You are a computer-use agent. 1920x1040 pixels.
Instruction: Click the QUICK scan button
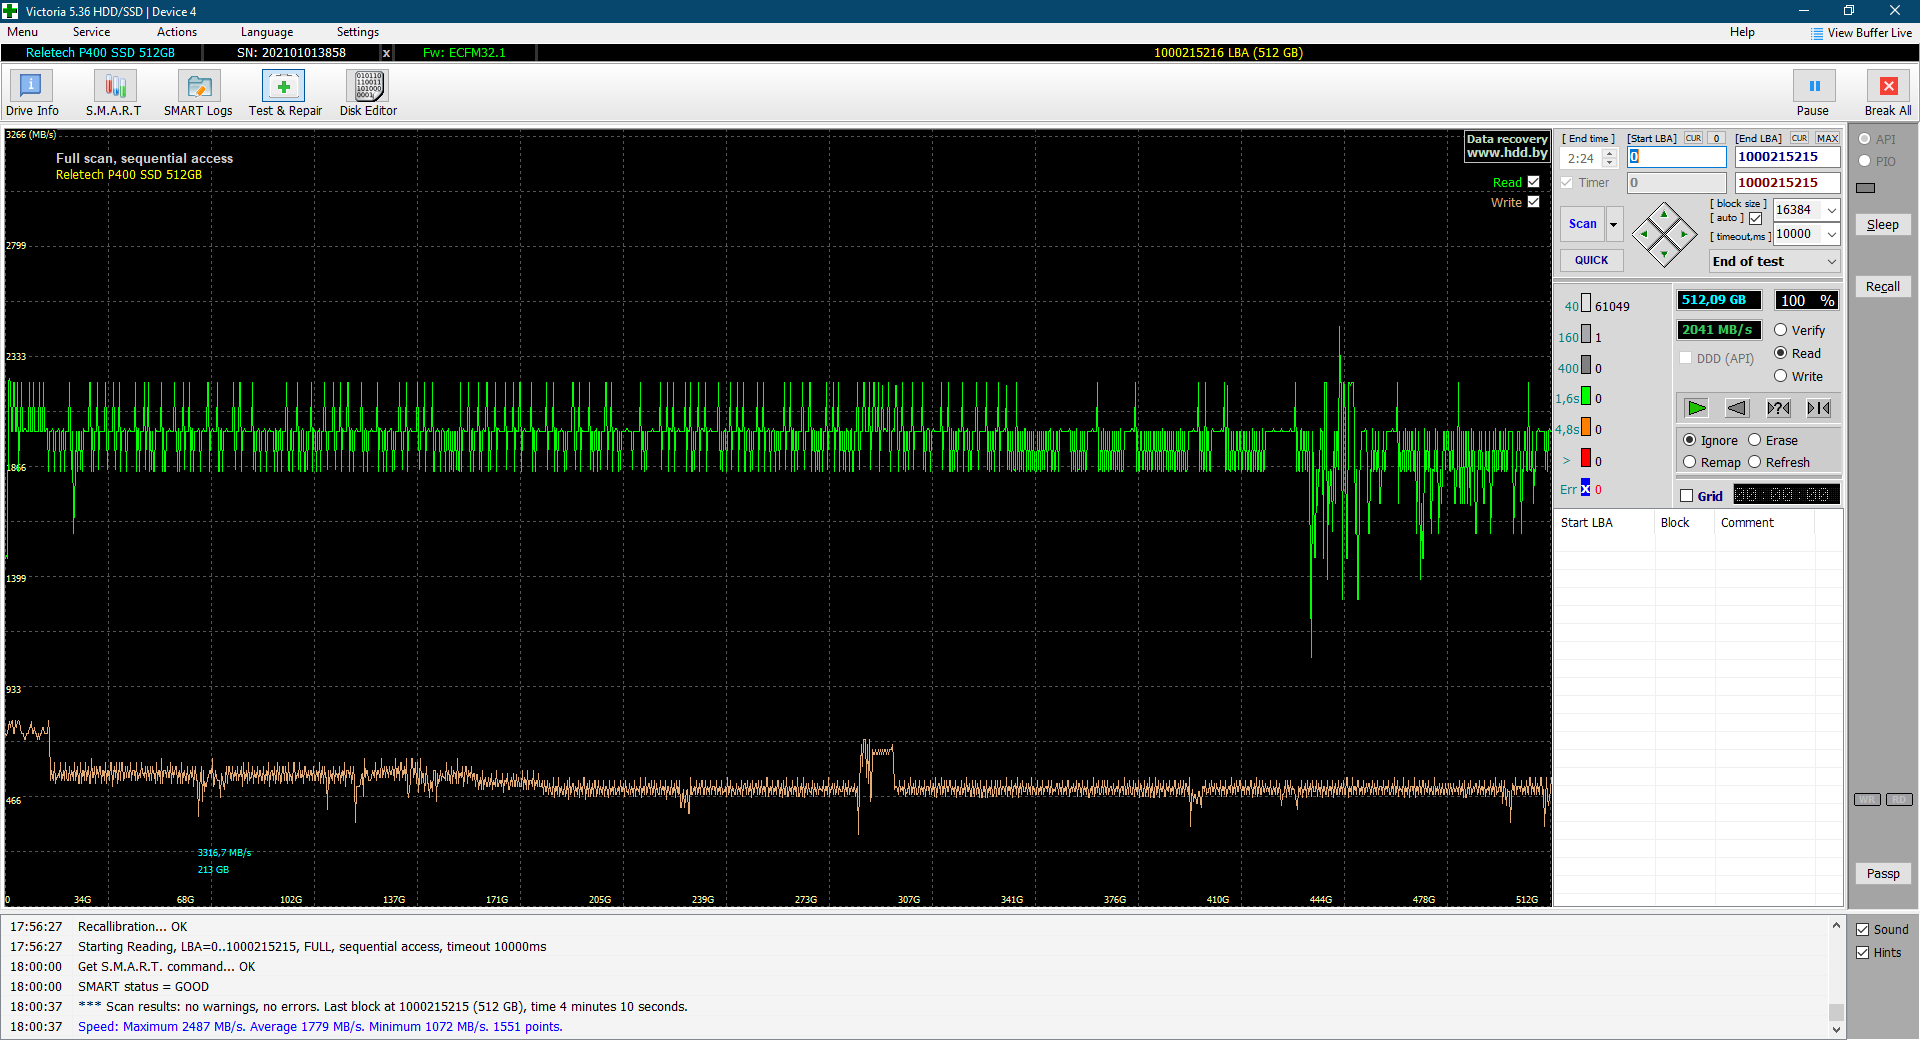click(x=1592, y=260)
